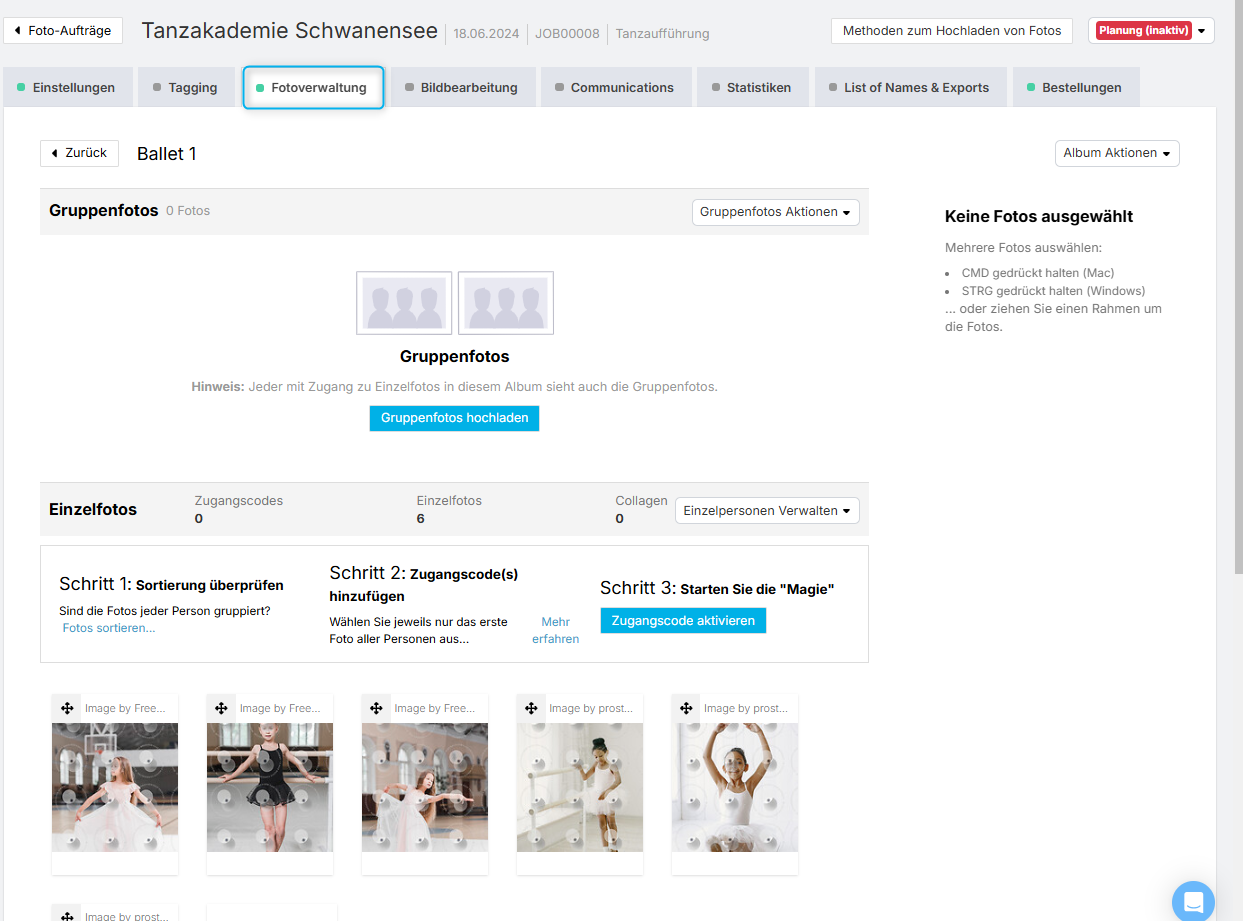Click the Mehr erfahren link

556,630
